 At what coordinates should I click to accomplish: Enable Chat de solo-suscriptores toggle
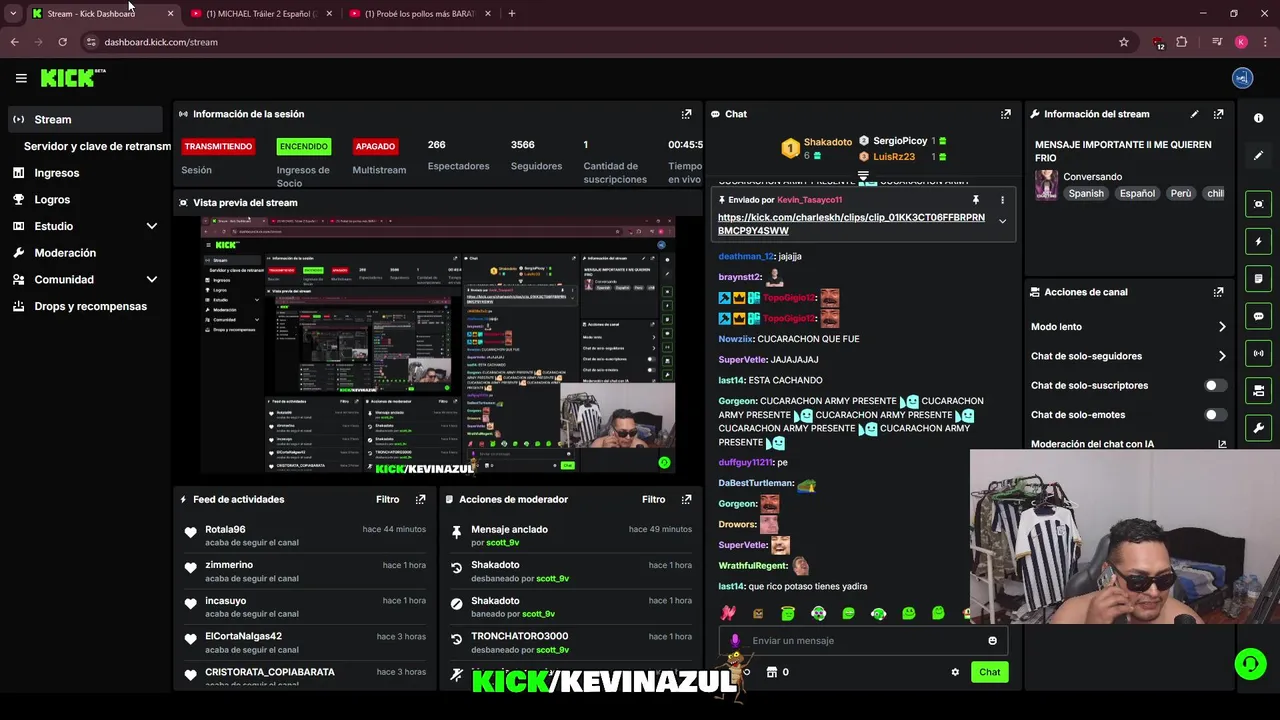pyautogui.click(x=1215, y=385)
